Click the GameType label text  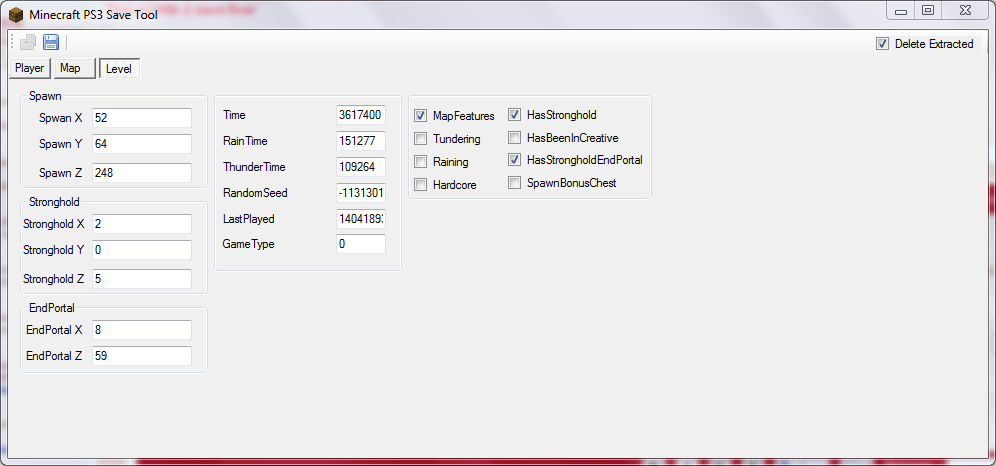pyautogui.click(x=248, y=244)
